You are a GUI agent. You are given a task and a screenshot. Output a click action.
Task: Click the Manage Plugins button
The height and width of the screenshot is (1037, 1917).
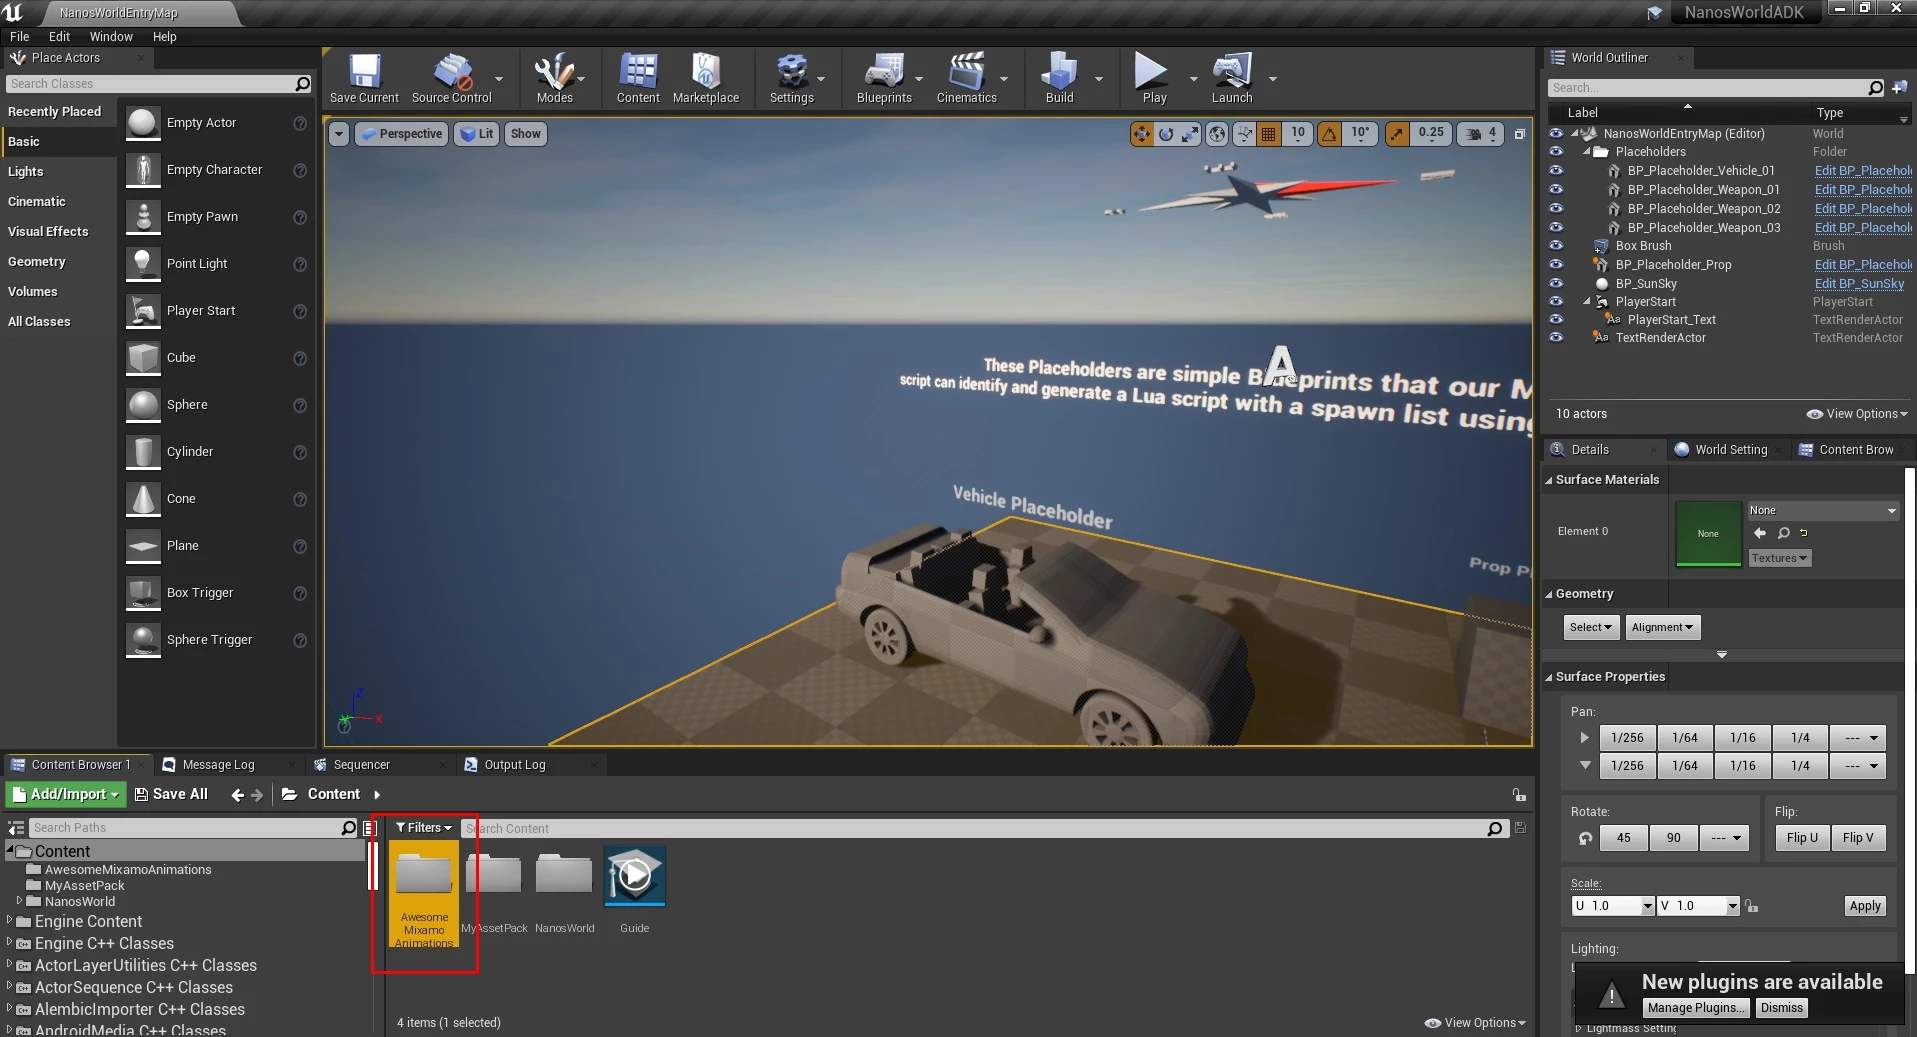point(1697,1008)
